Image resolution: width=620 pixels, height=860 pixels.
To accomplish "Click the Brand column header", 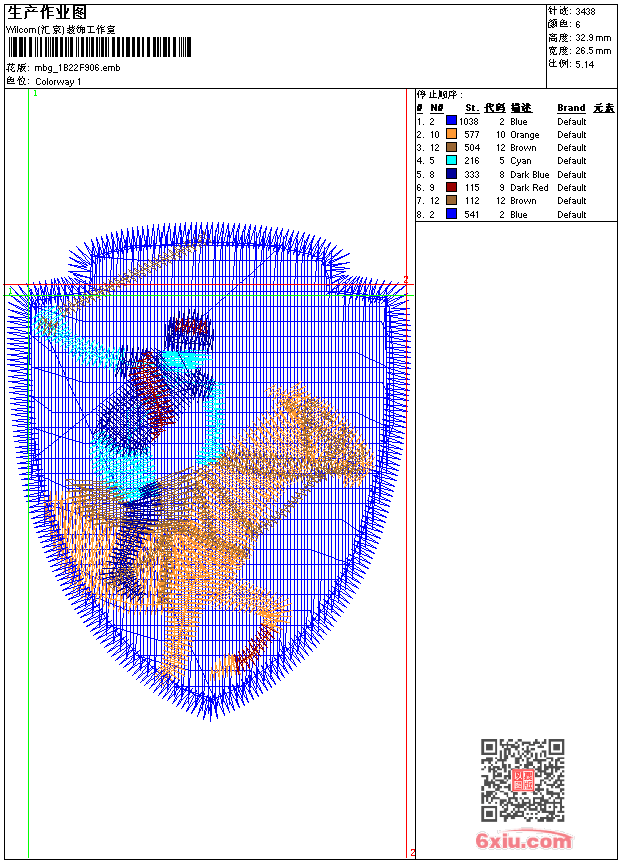I will pos(571,108).
